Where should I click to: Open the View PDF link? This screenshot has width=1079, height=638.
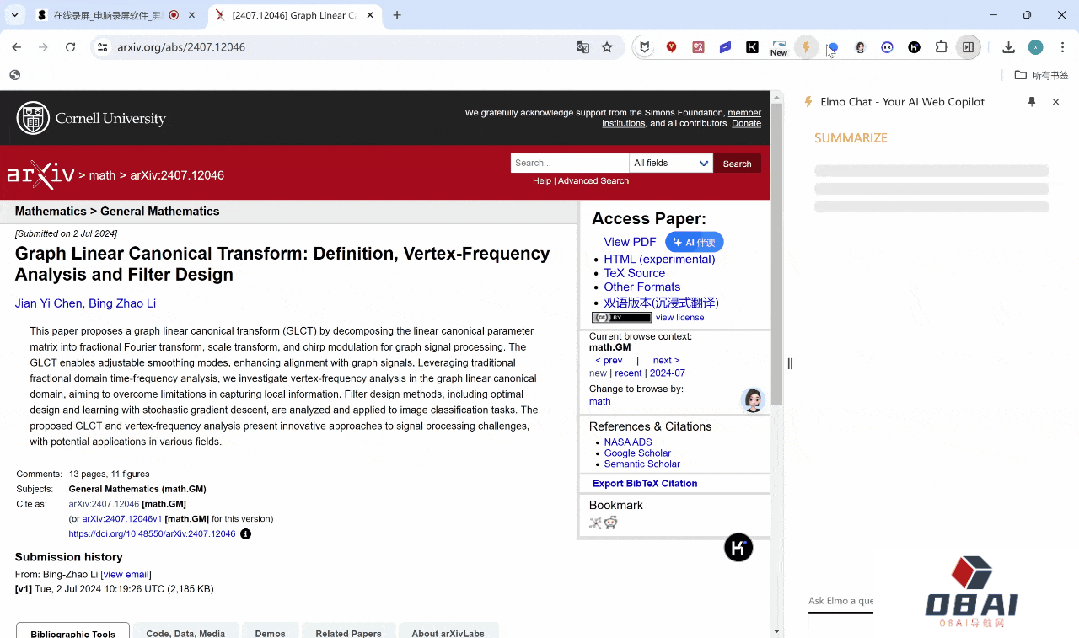[630, 242]
